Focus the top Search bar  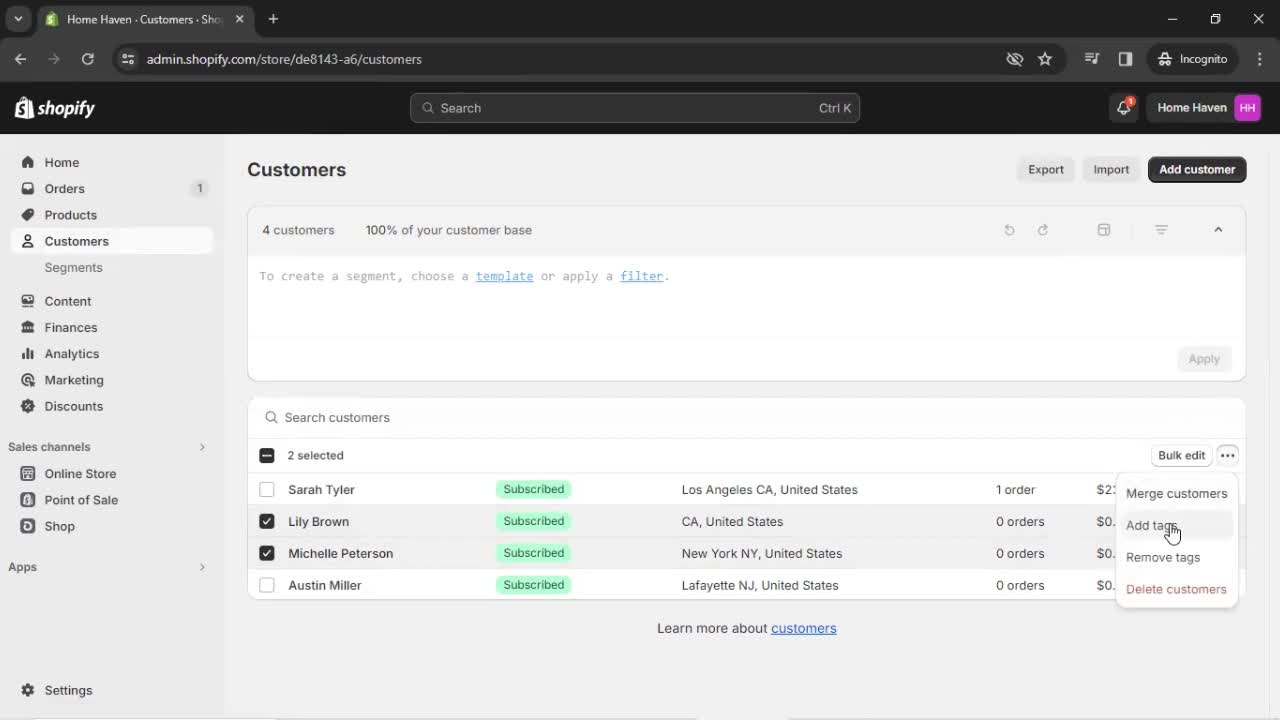click(x=635, y=108)
